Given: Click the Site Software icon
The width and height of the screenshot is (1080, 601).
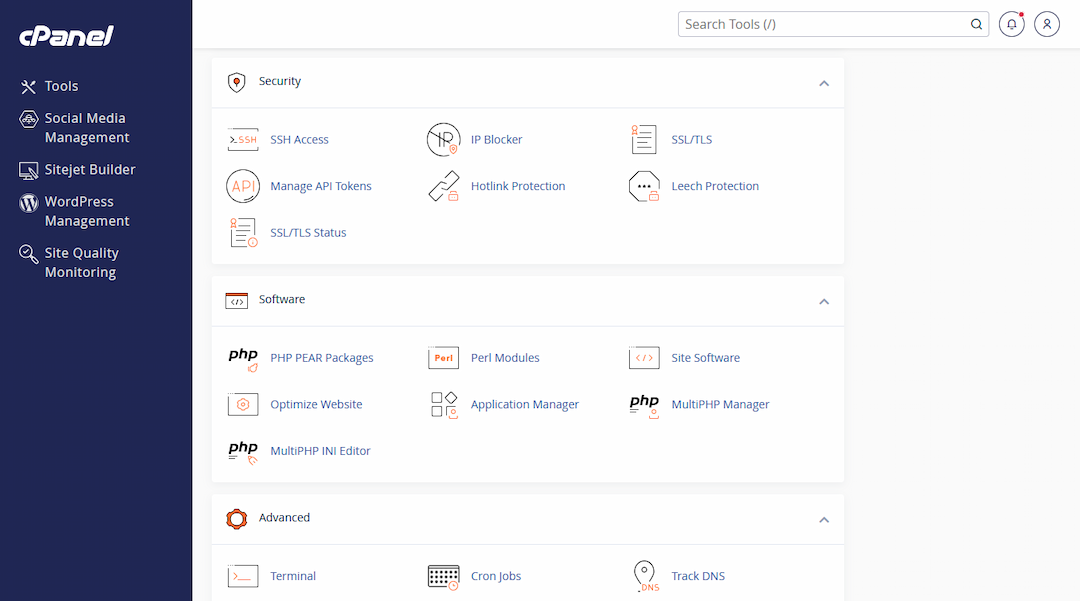Looking at the screenshot, I should tap(644, 358).
